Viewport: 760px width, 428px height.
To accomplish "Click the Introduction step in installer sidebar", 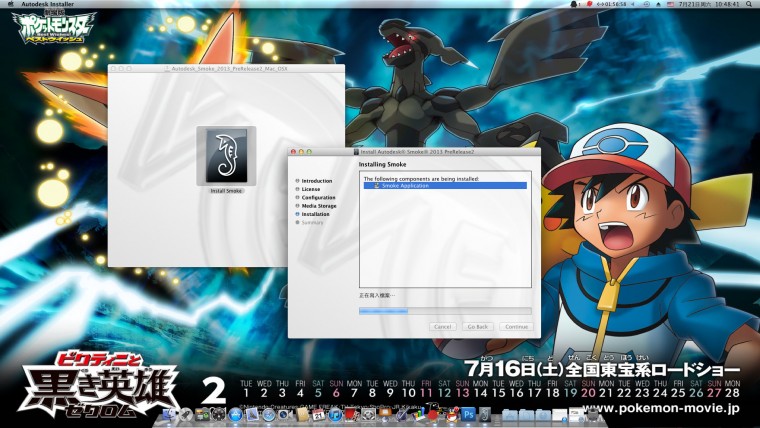I will [x=317, y=181].
